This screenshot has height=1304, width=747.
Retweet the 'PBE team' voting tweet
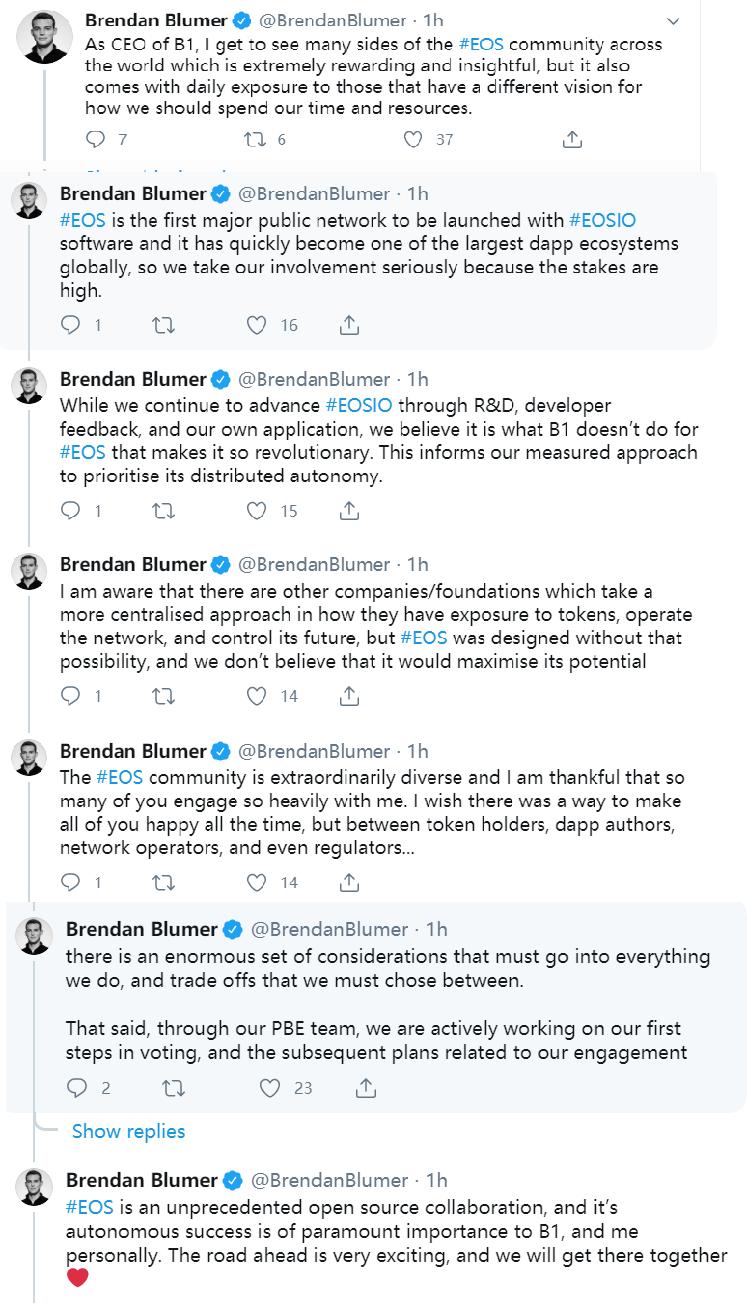[172, 1088]
